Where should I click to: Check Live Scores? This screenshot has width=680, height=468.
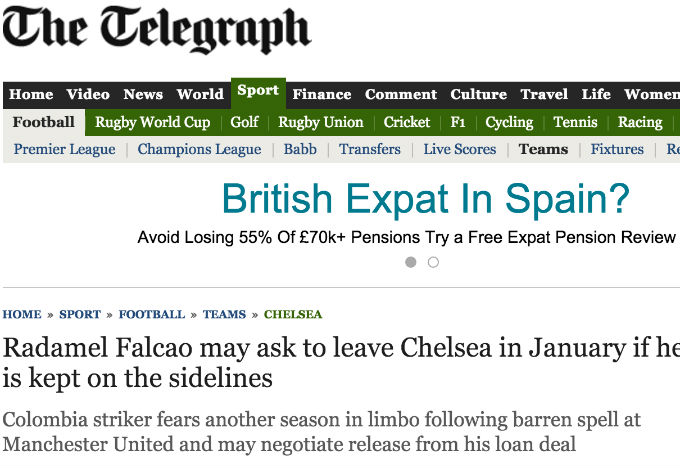click(459, 149)
